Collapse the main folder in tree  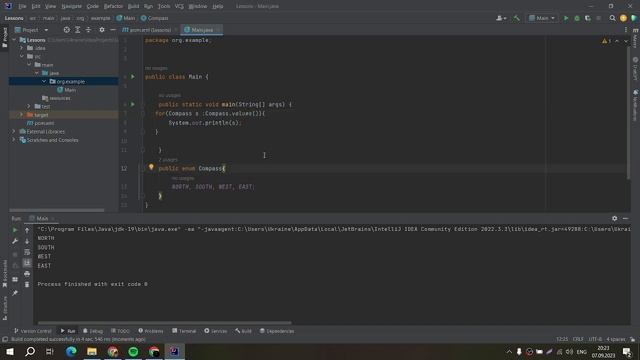[29, 65]
